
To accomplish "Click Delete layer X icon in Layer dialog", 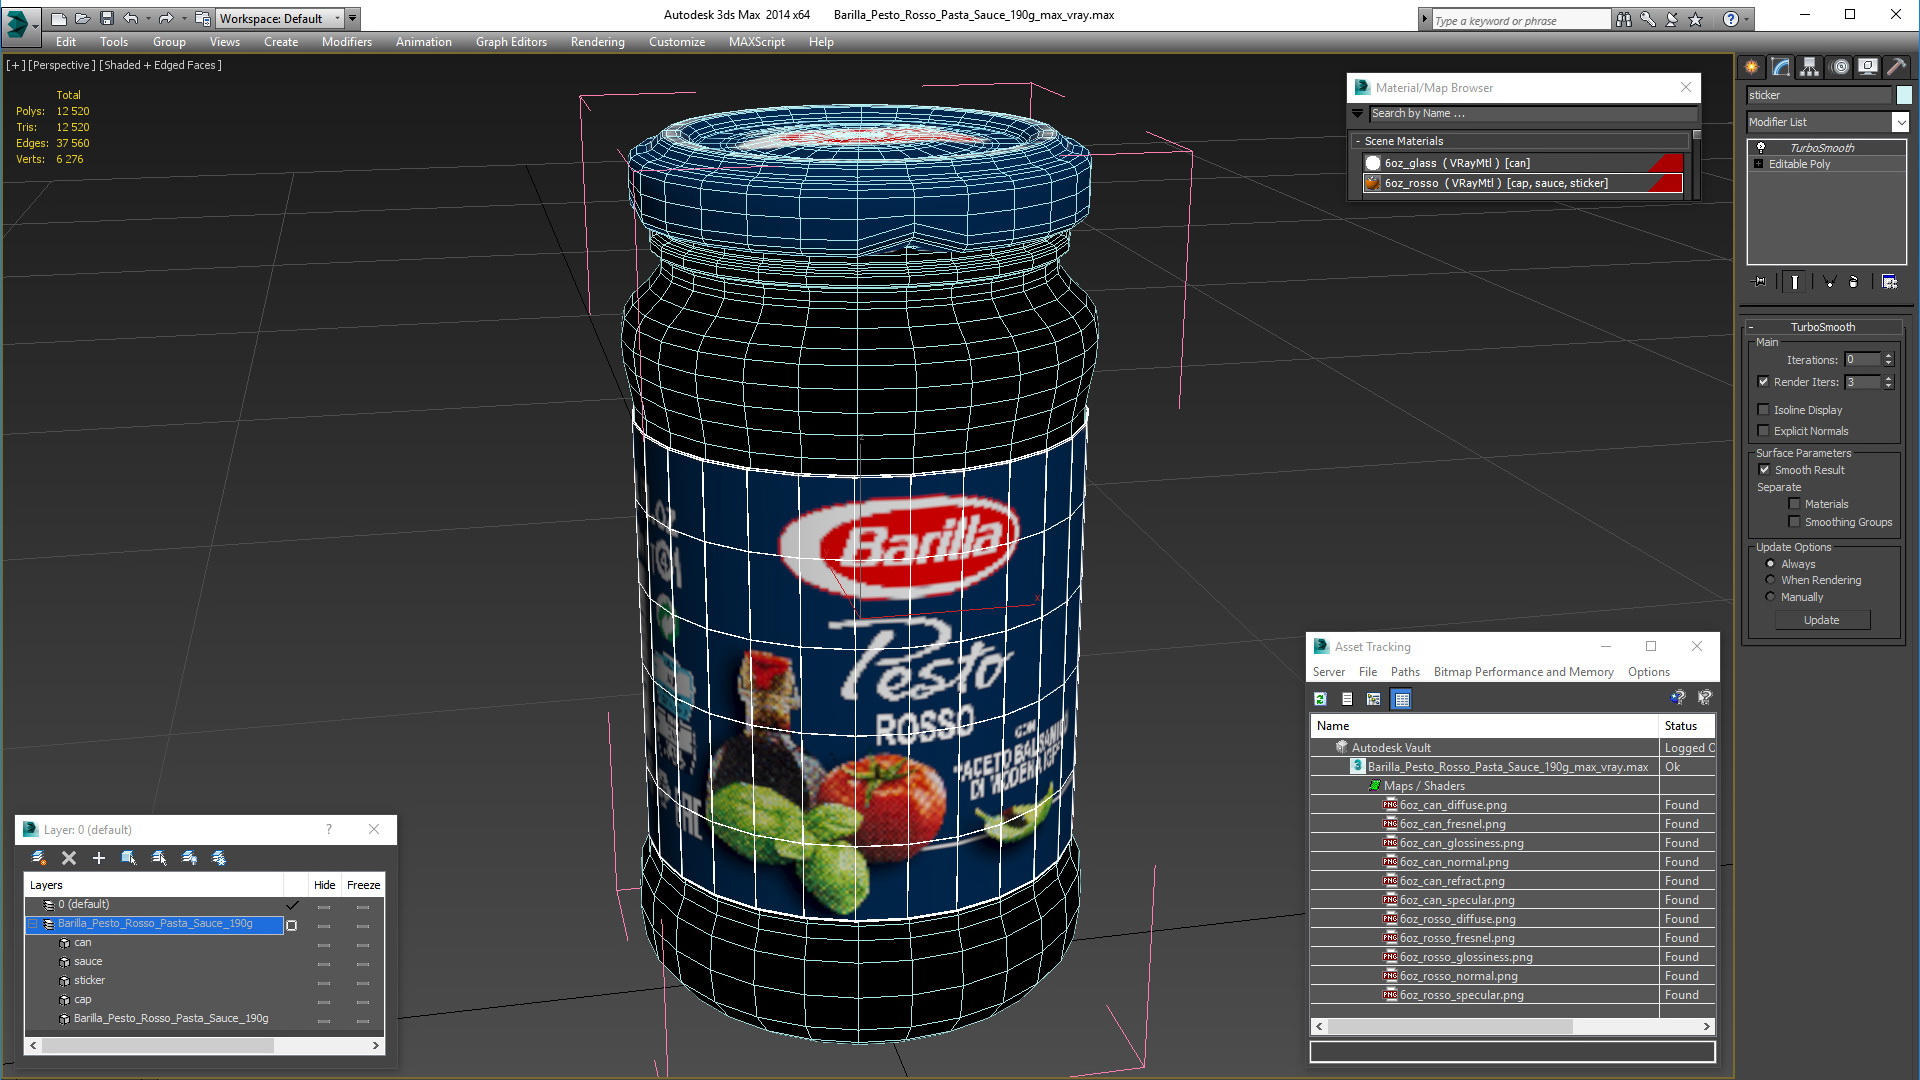I will (69, 858).
